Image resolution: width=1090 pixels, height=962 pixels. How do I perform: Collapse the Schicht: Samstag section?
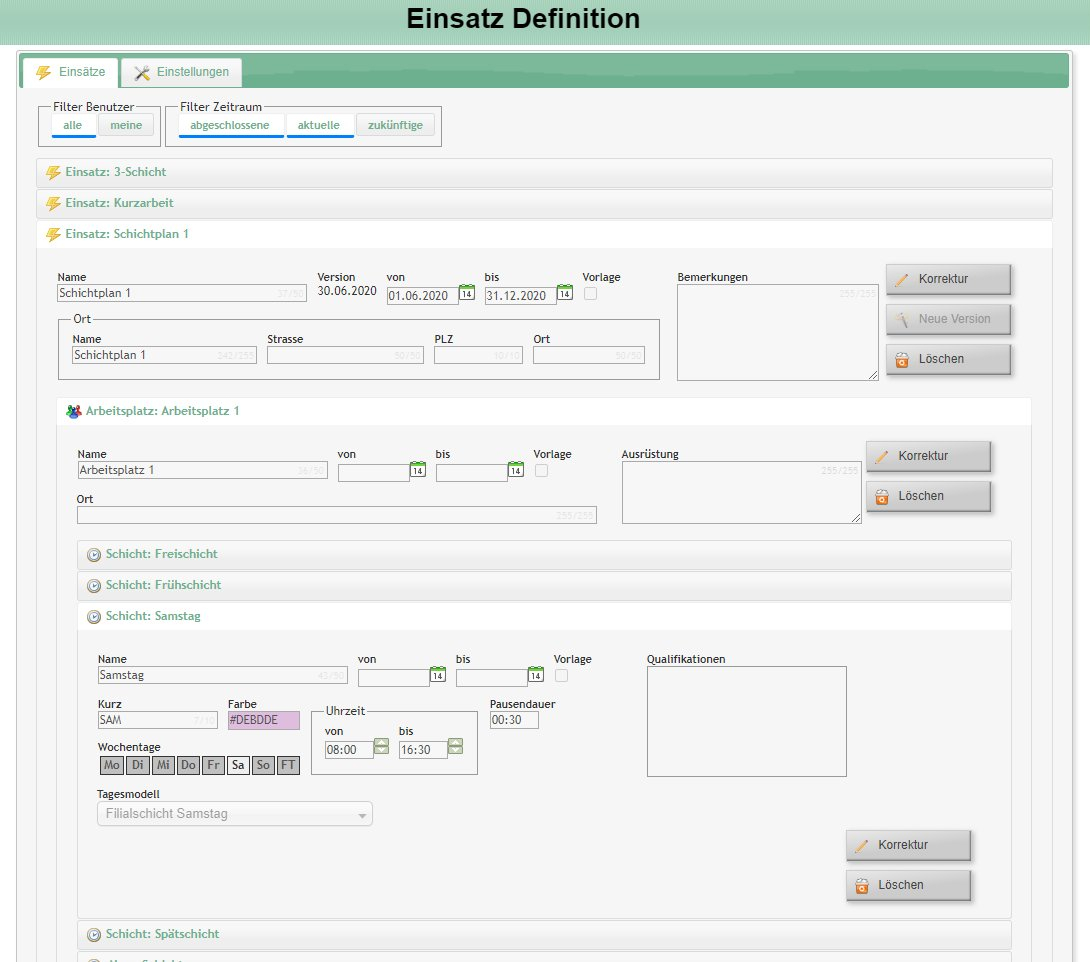pos(544,617)
